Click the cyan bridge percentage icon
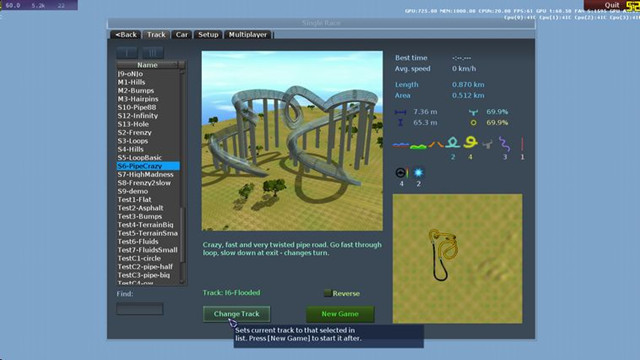Screen dimensions: 640x360 473,112
